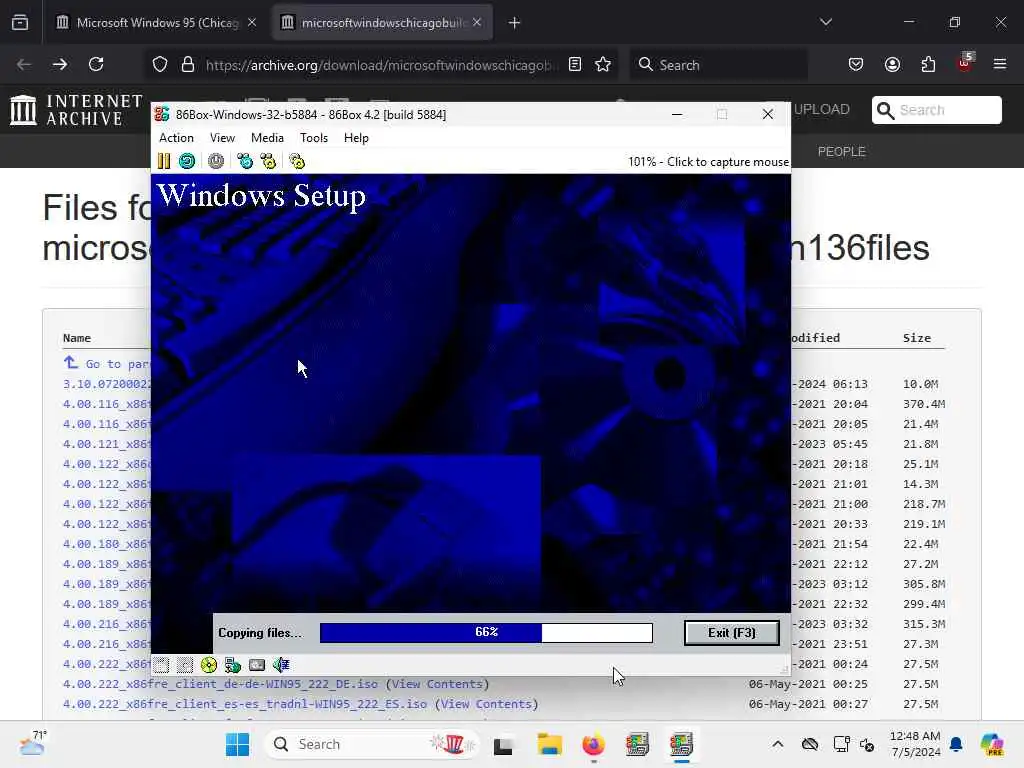This screenshot has height=768, width=1024.
Task: Open the View menu in 86Box
Action: click(222, 138)
